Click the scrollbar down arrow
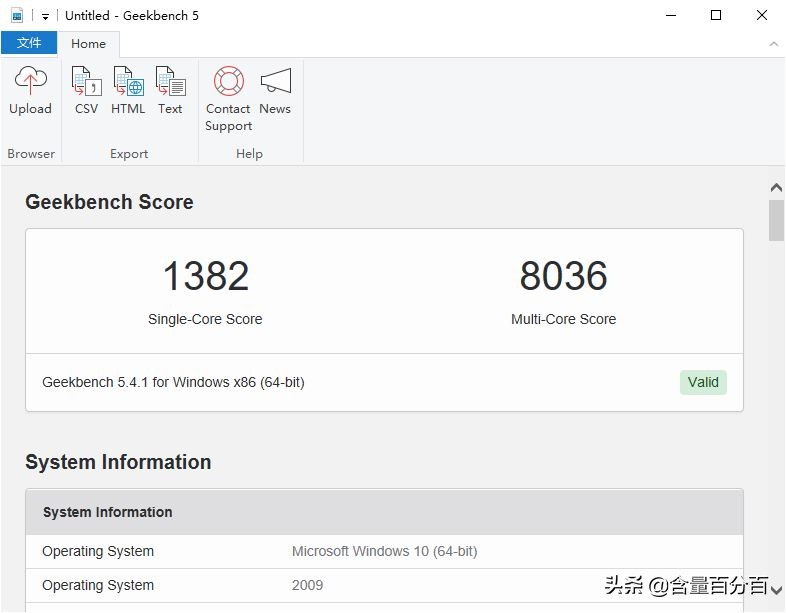 (x=777, y=590)
